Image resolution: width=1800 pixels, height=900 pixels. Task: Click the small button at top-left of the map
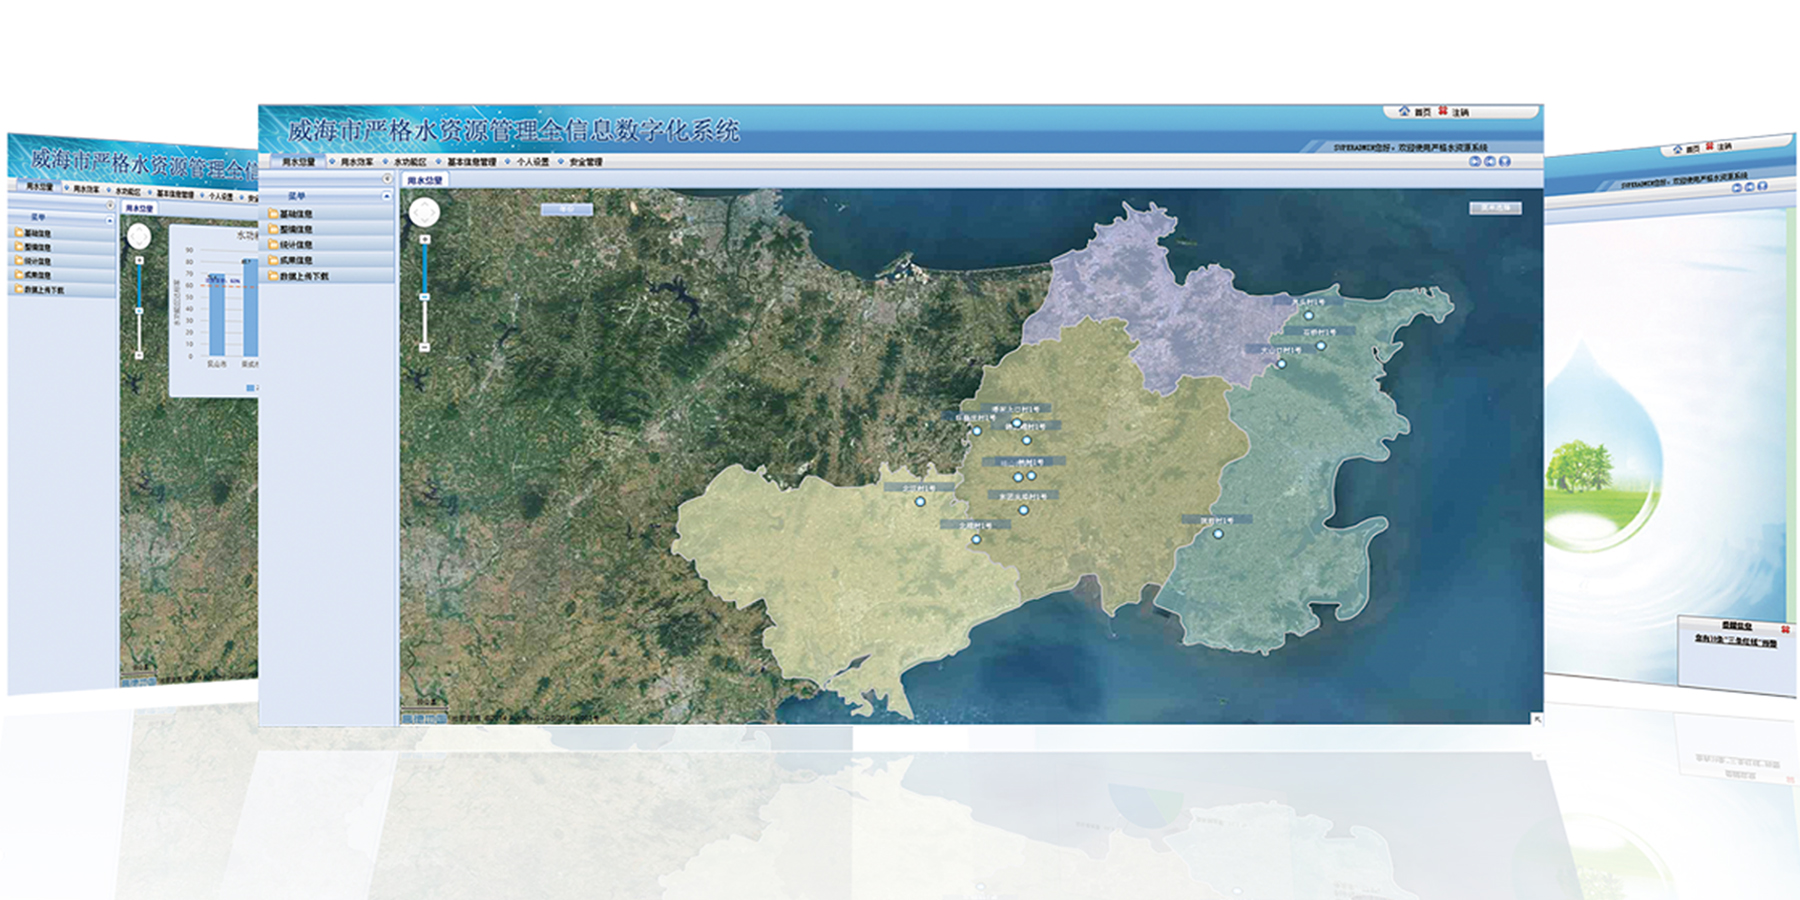point(566,210)
